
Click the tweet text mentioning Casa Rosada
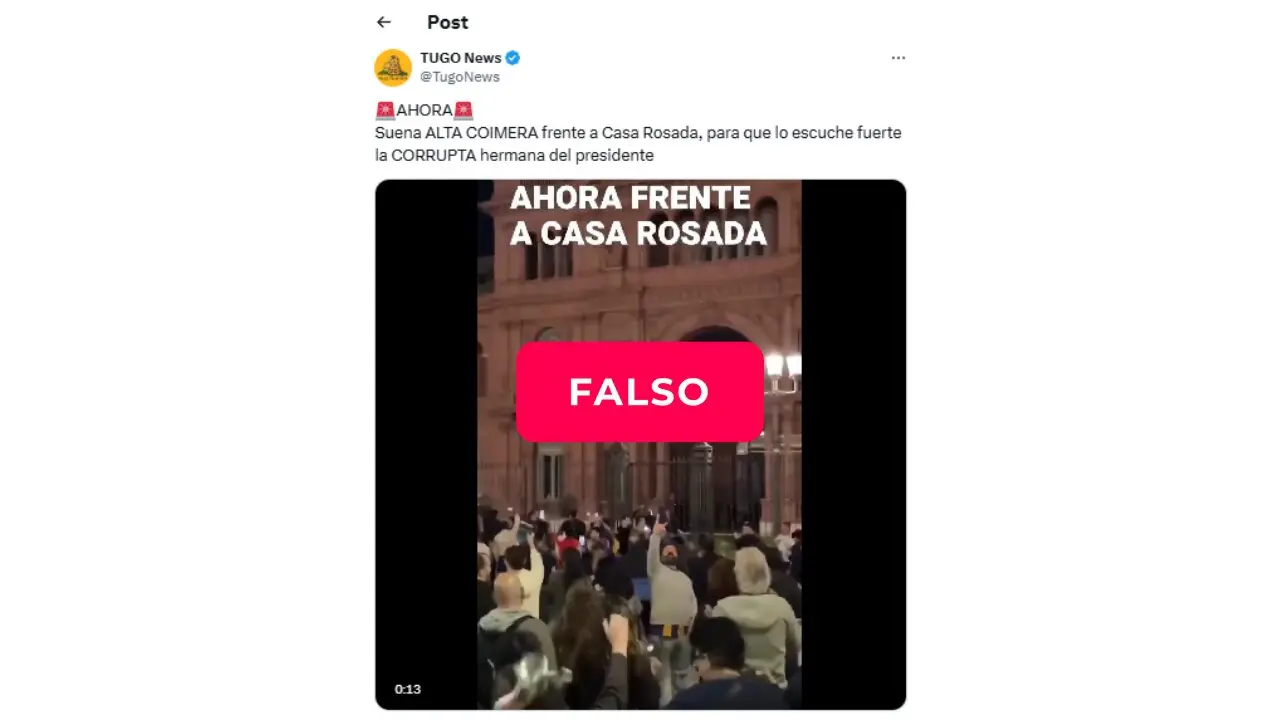point(638,144)
